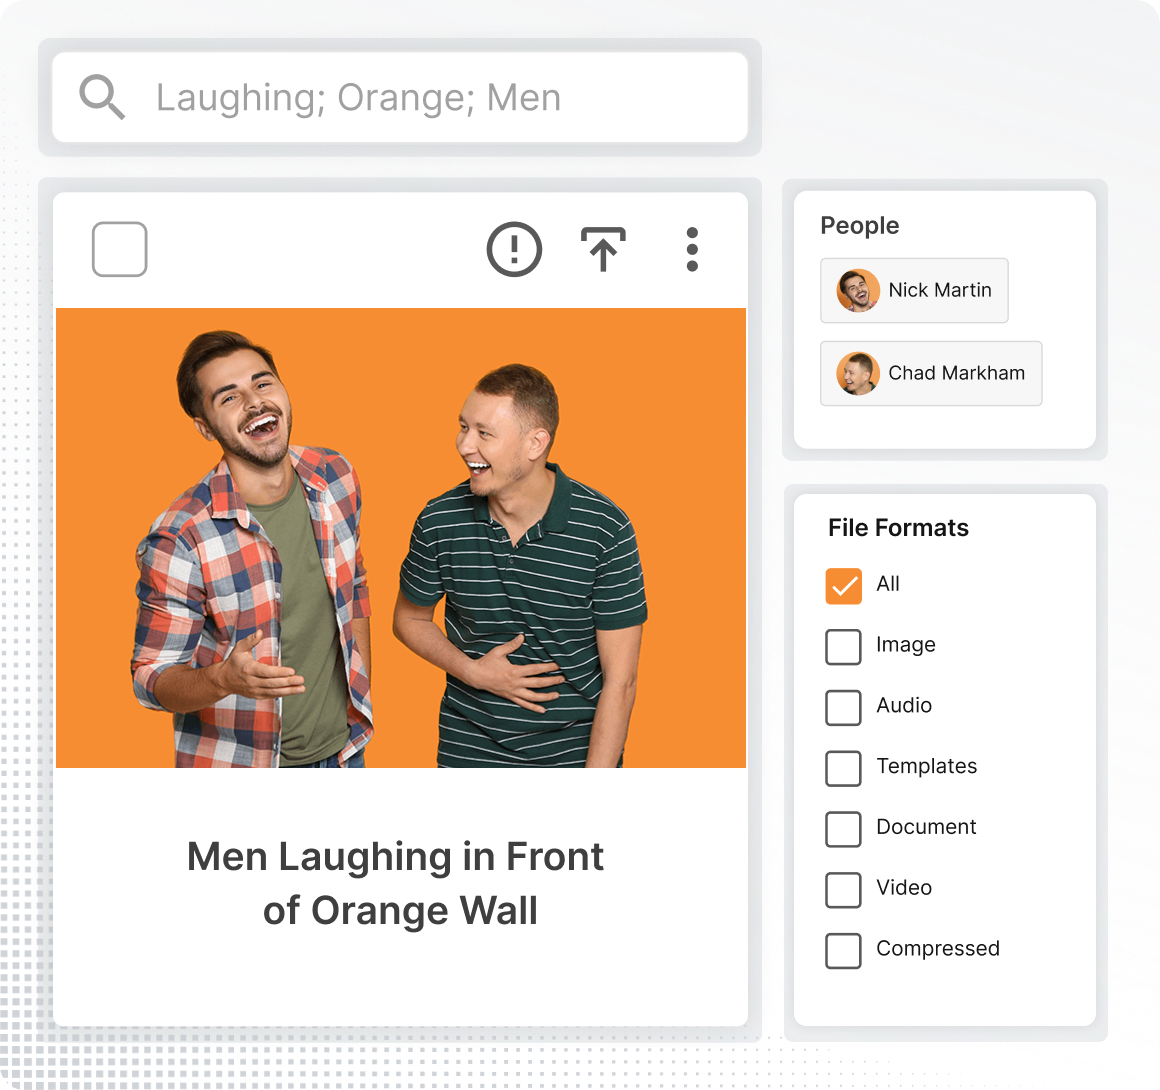Uncheck the All file formats checkbox
Screen dimensions: 1160x1090
[843, 585]
